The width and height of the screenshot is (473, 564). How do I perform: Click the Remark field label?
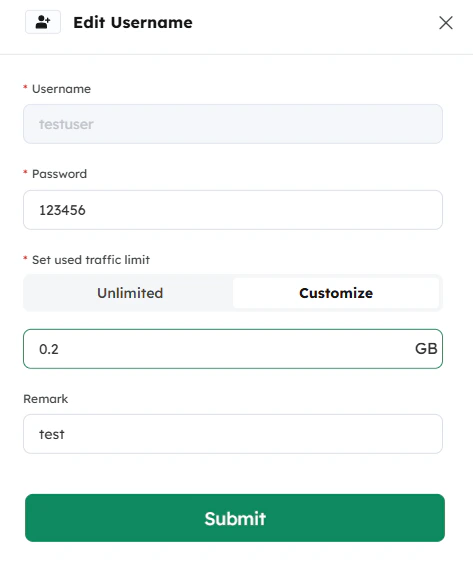(46, 399)
